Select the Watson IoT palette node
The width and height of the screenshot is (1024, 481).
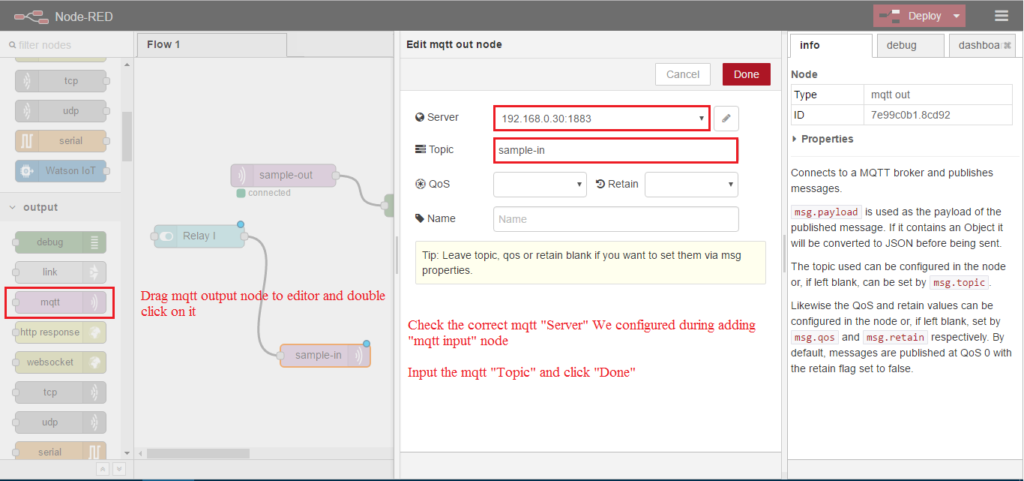(x=60, y=171)
